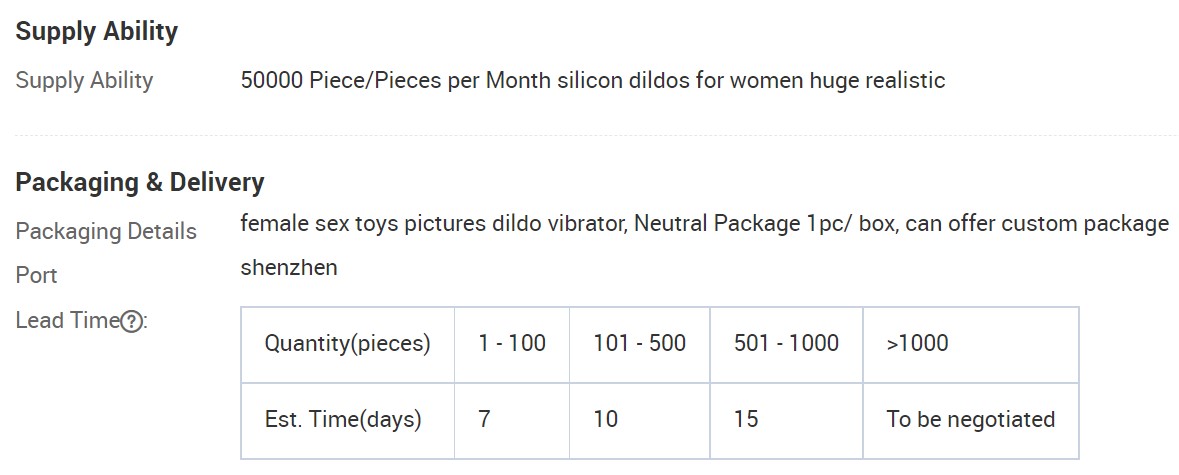Select the Supply Ability section heading
Image resolution: width=1179 pixels, height=475 pixels.
coord(96,32)
